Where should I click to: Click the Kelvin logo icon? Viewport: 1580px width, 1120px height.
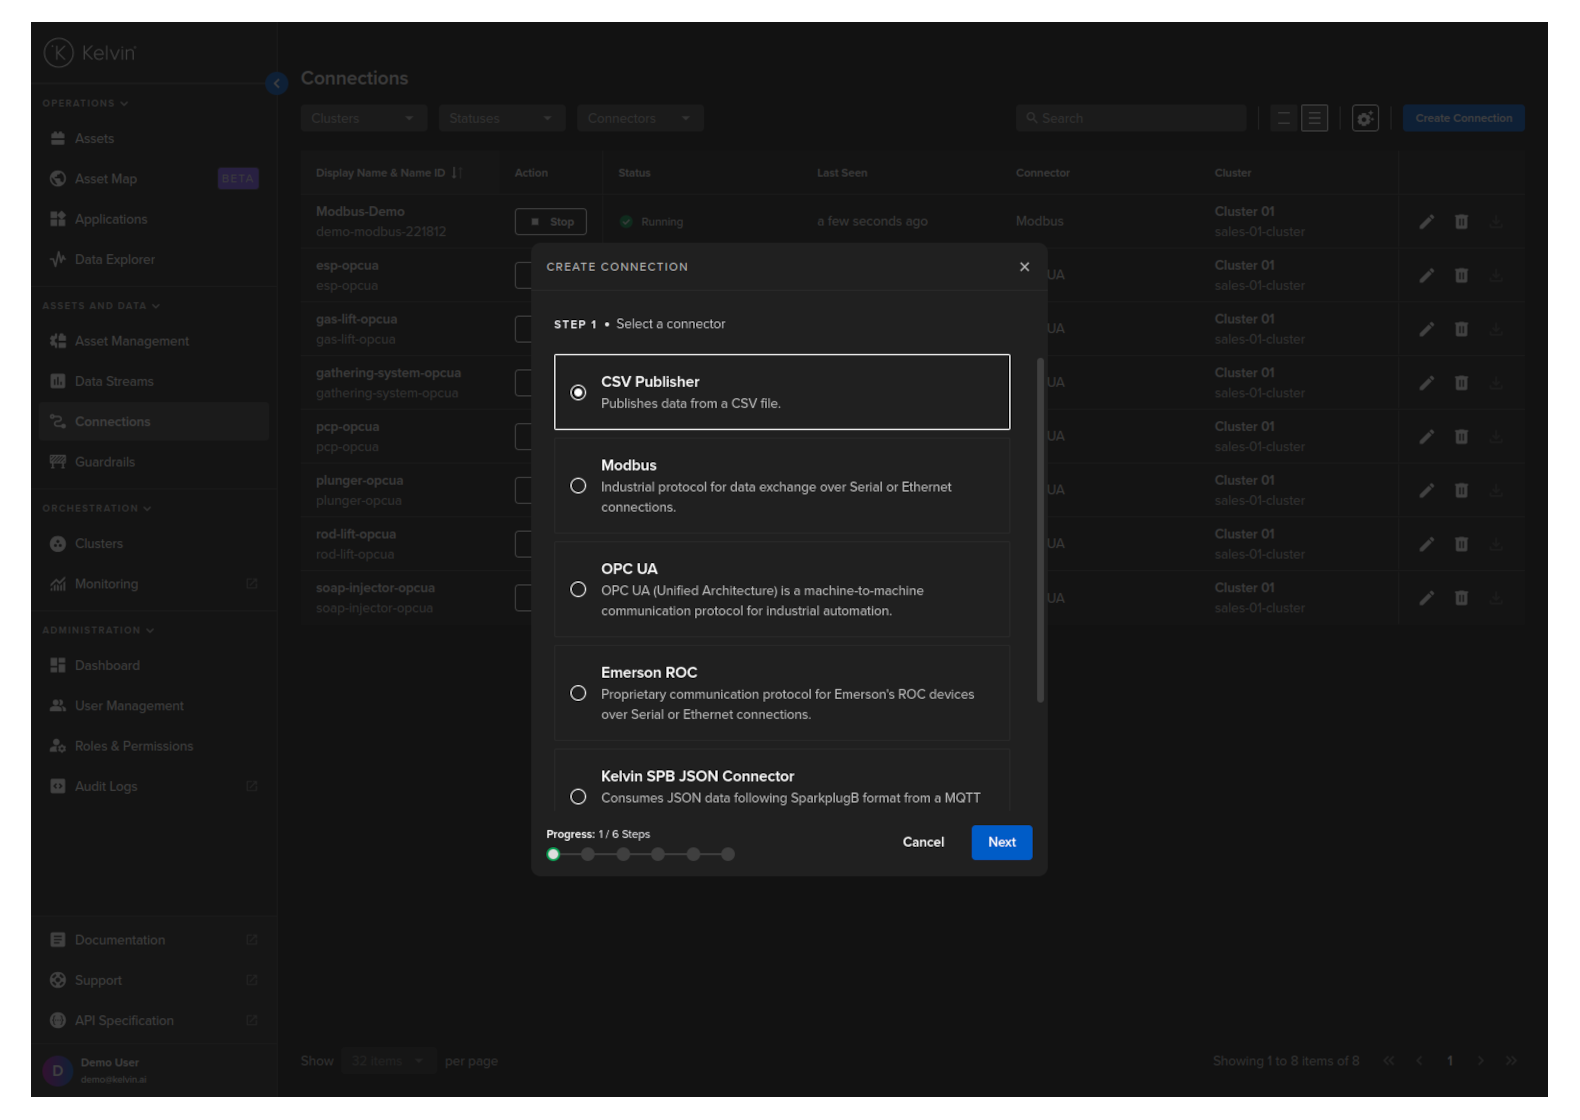(59, 53)
